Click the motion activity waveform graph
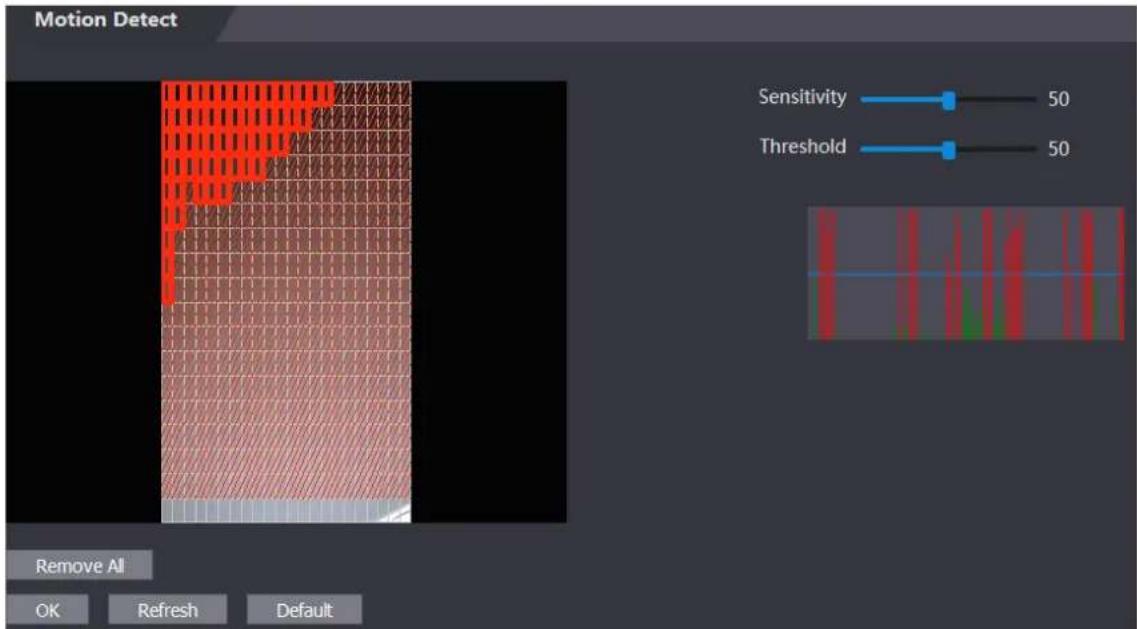The image size is (1137, 629). (965, 274)
